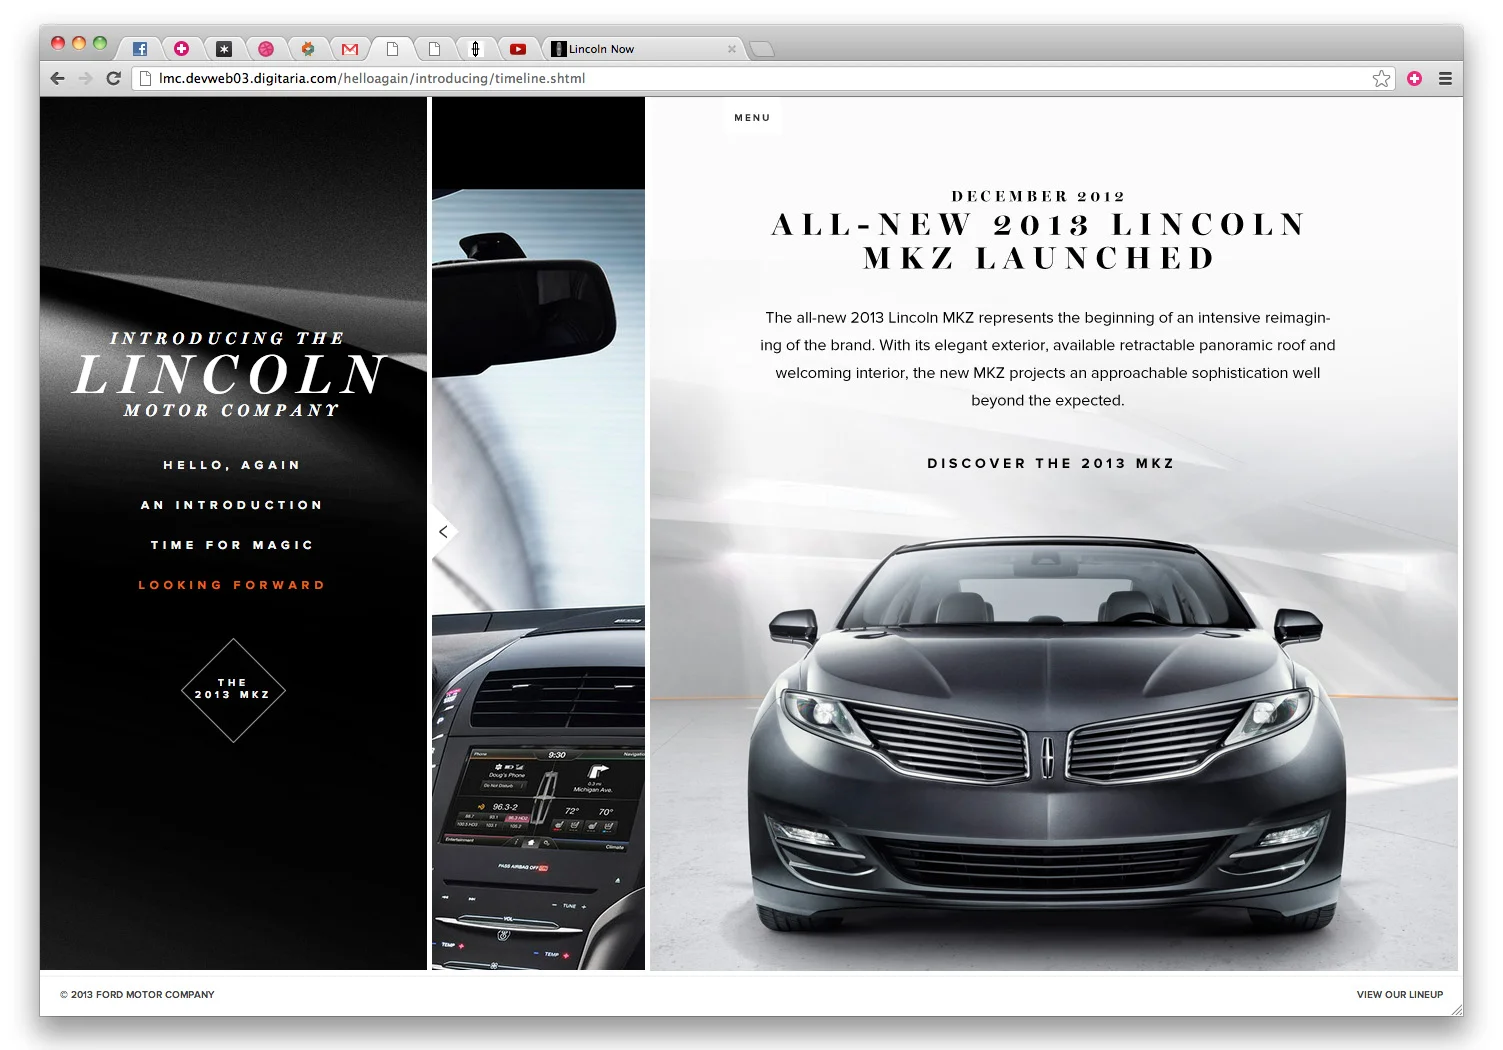Reload the current page
1503x1050 pixels.
coord(114,78)
